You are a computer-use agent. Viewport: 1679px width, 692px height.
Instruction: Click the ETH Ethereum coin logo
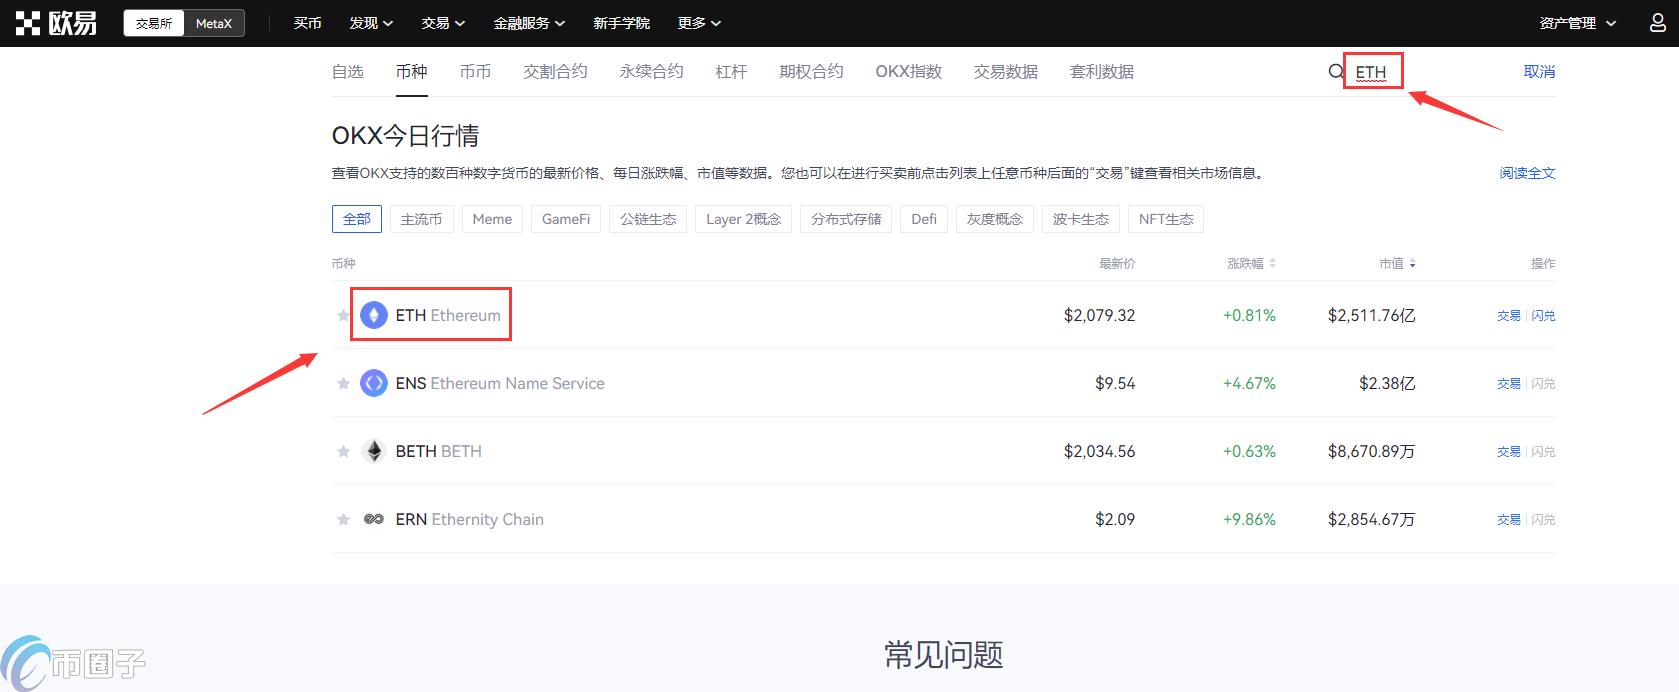(374, 316)
